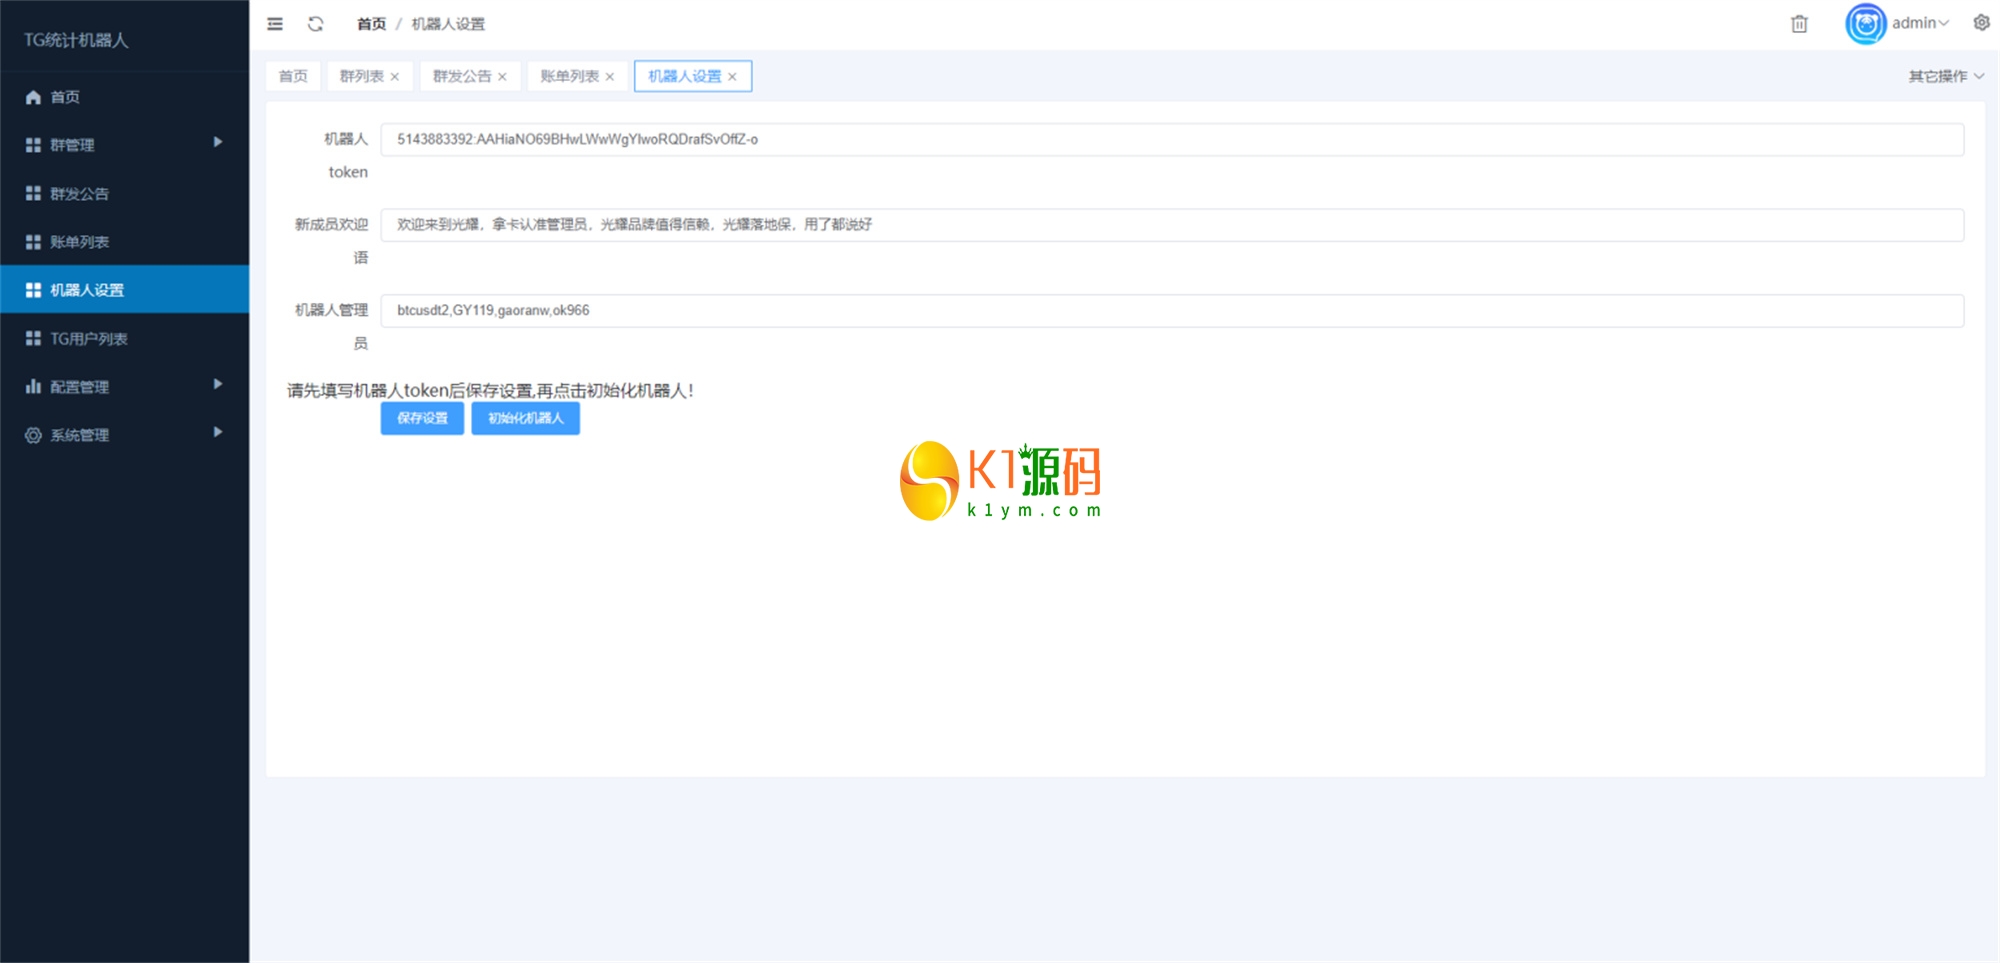The image size is (2000, 963).
Task: Click the bar chart icon beside 配置管理
Action: coord(33,386)
